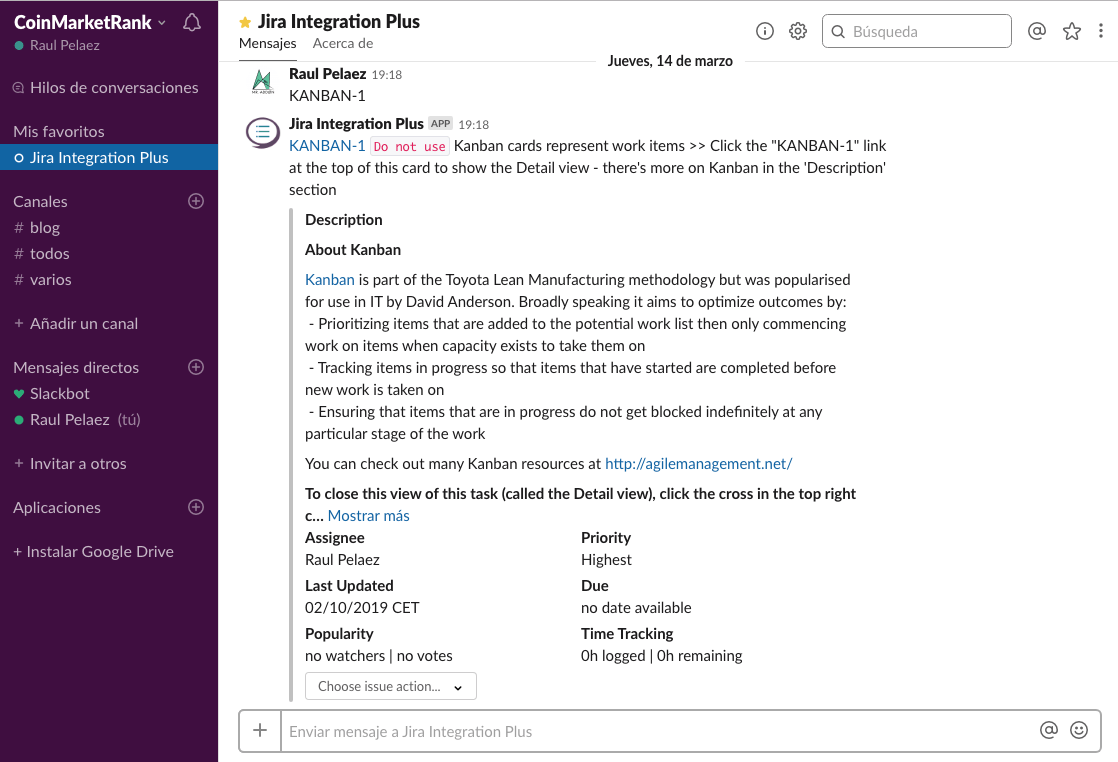Expand description with Mostrar más
The image size is (1118, 762).
pos(368,516)
